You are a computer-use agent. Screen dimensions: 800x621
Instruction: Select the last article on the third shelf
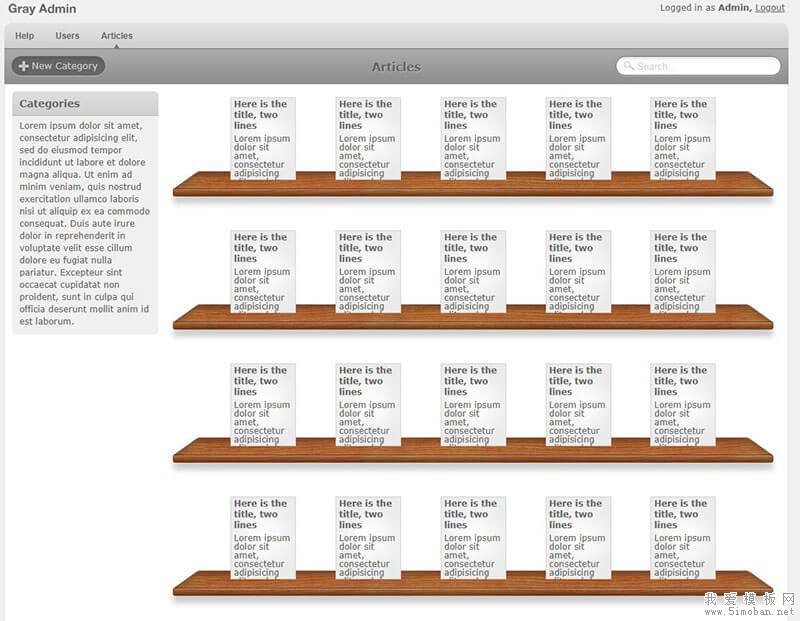click(683, 404)
